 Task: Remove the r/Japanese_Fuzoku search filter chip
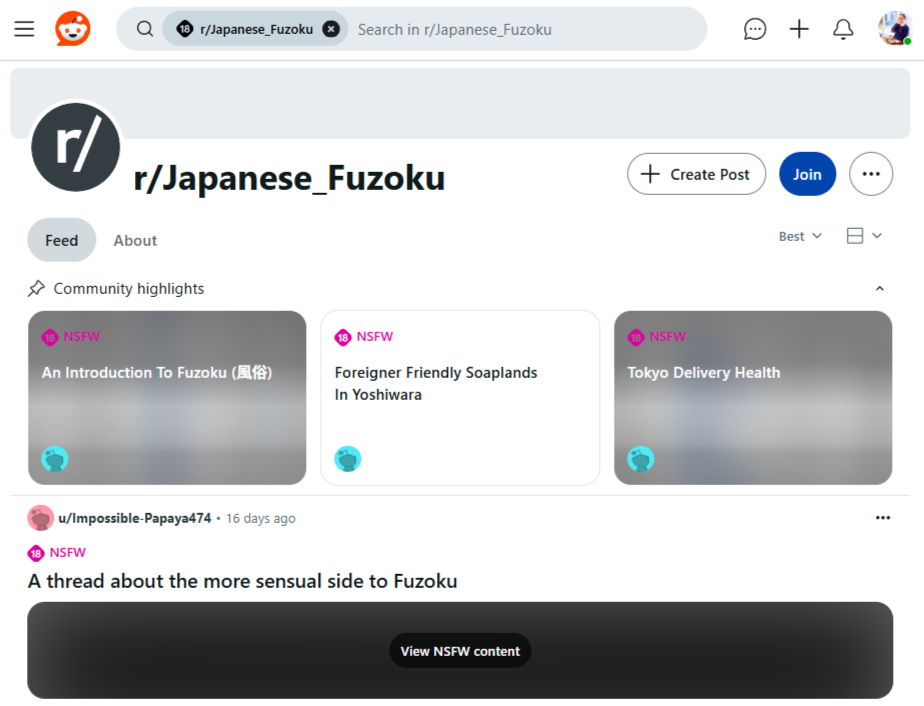coord(331,29)
